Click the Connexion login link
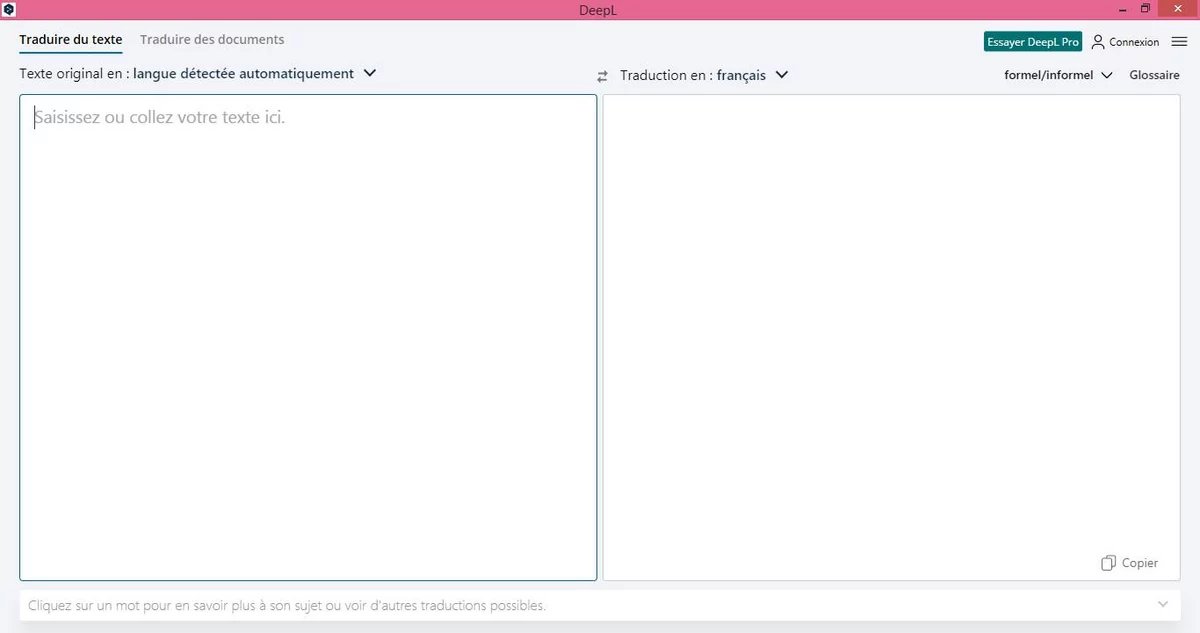The width and height of the screenshot is (1200, 633). [x=1134, y=42]
